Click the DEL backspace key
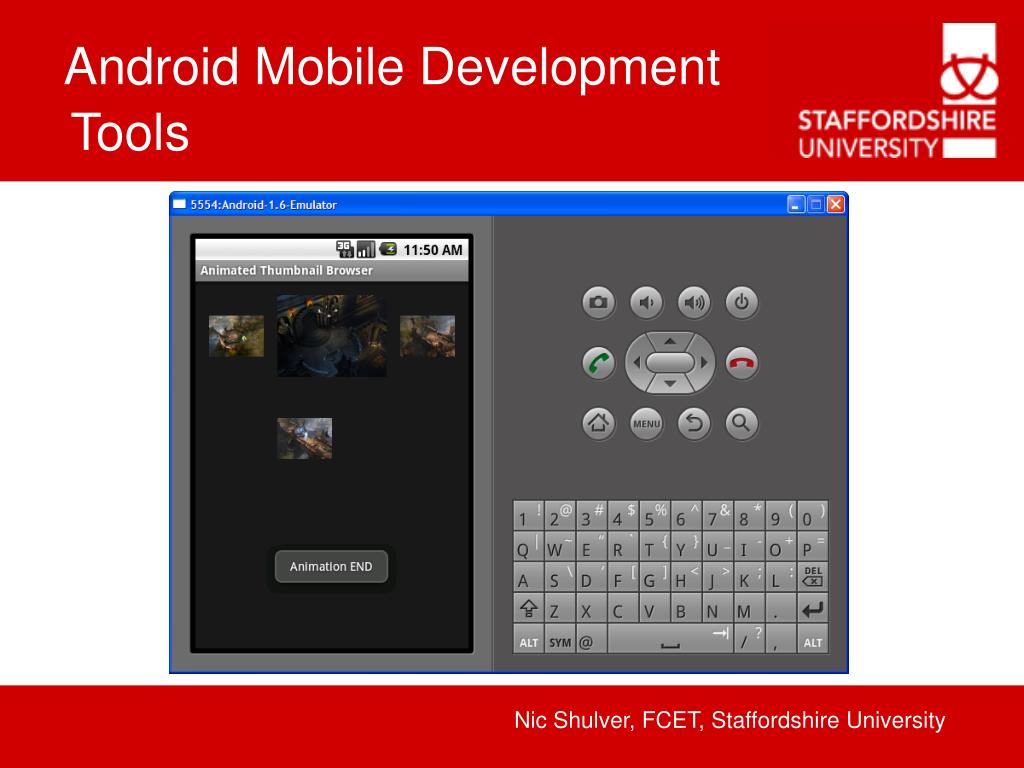 812,577
